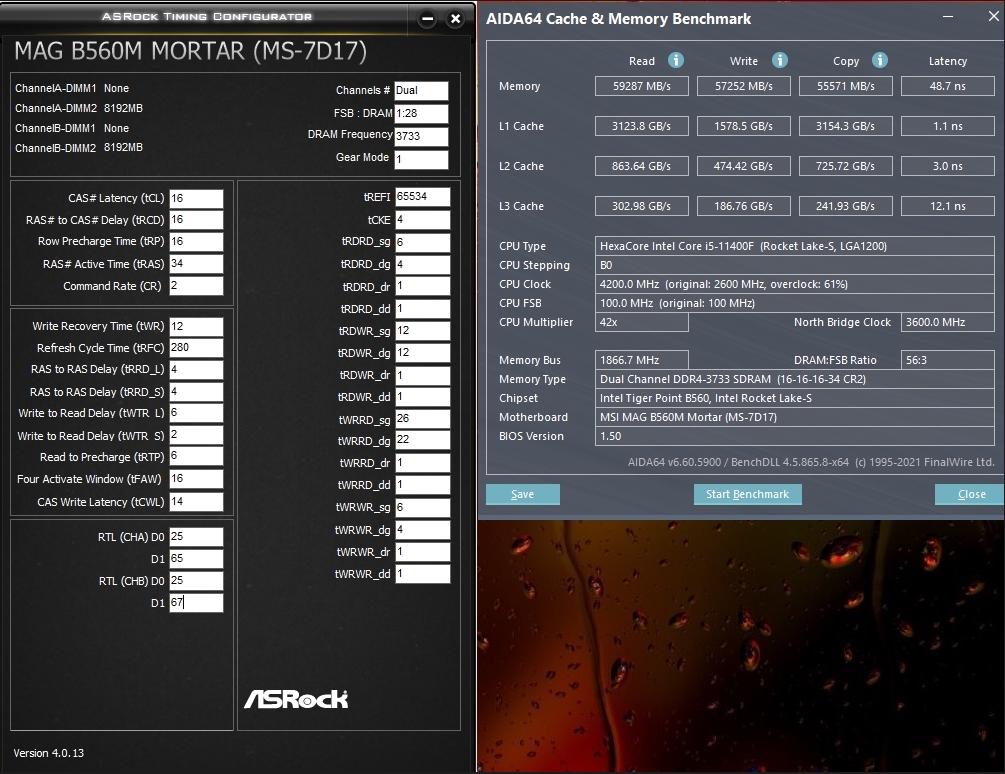The image size is (1005, 774).
Task: Click the Copy info icon in AIDA64
Action: coord(879,60)
